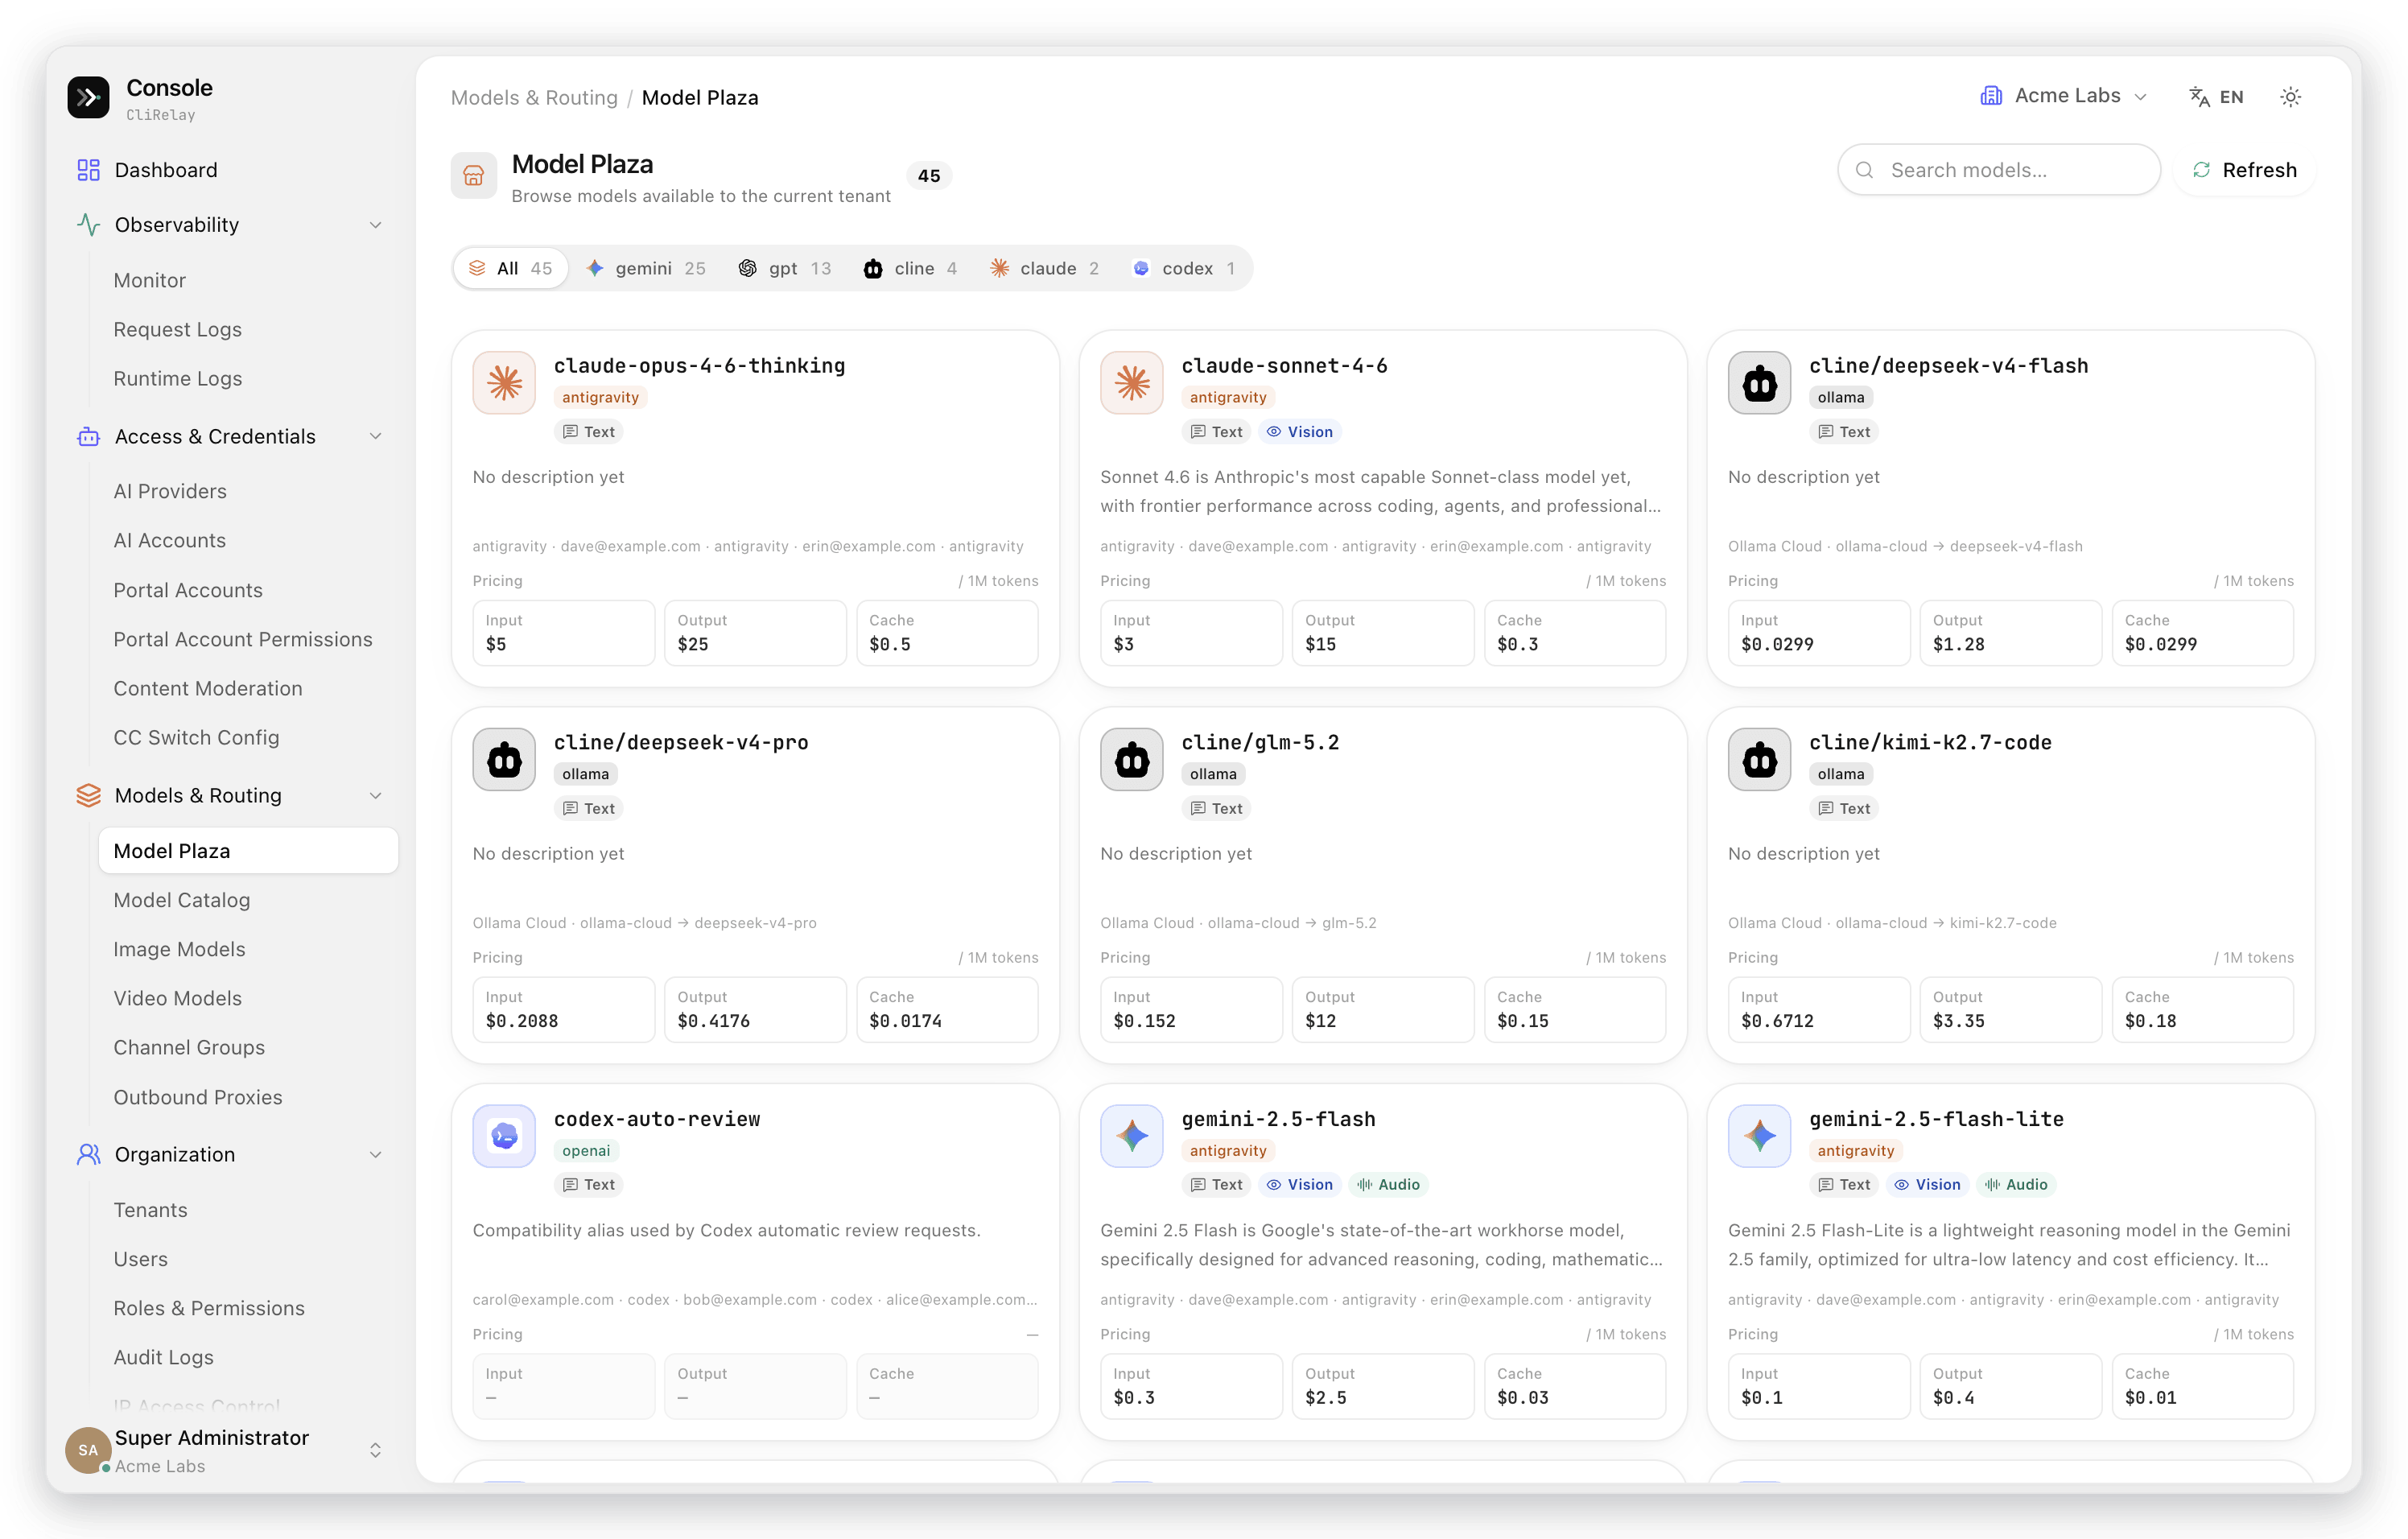Open the Monitor page
The height and width of the screenshot is (1539, 2408).
tap(149, 281)
